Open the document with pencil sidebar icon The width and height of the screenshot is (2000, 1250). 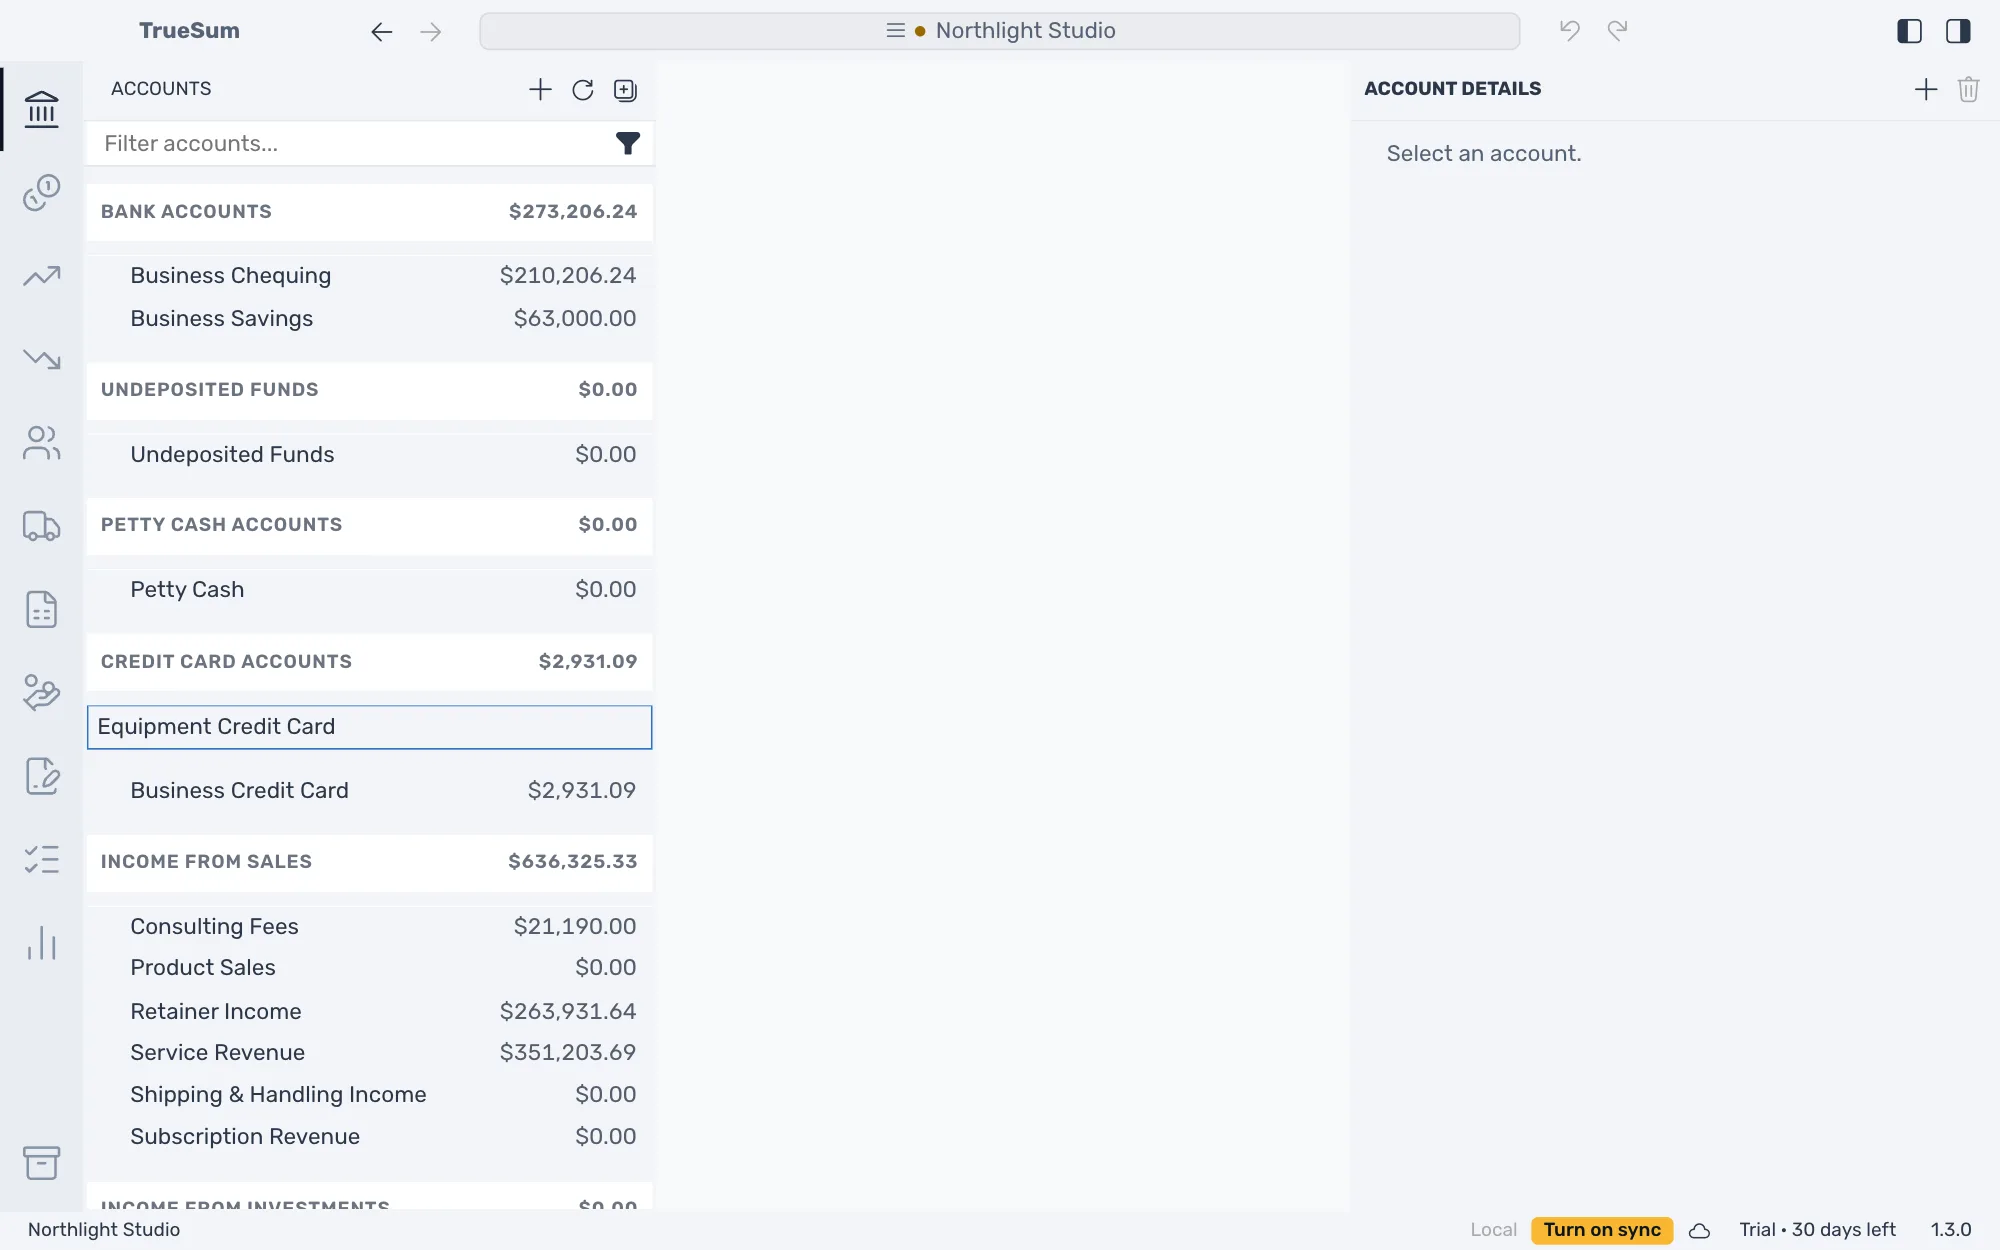[41, 776]
